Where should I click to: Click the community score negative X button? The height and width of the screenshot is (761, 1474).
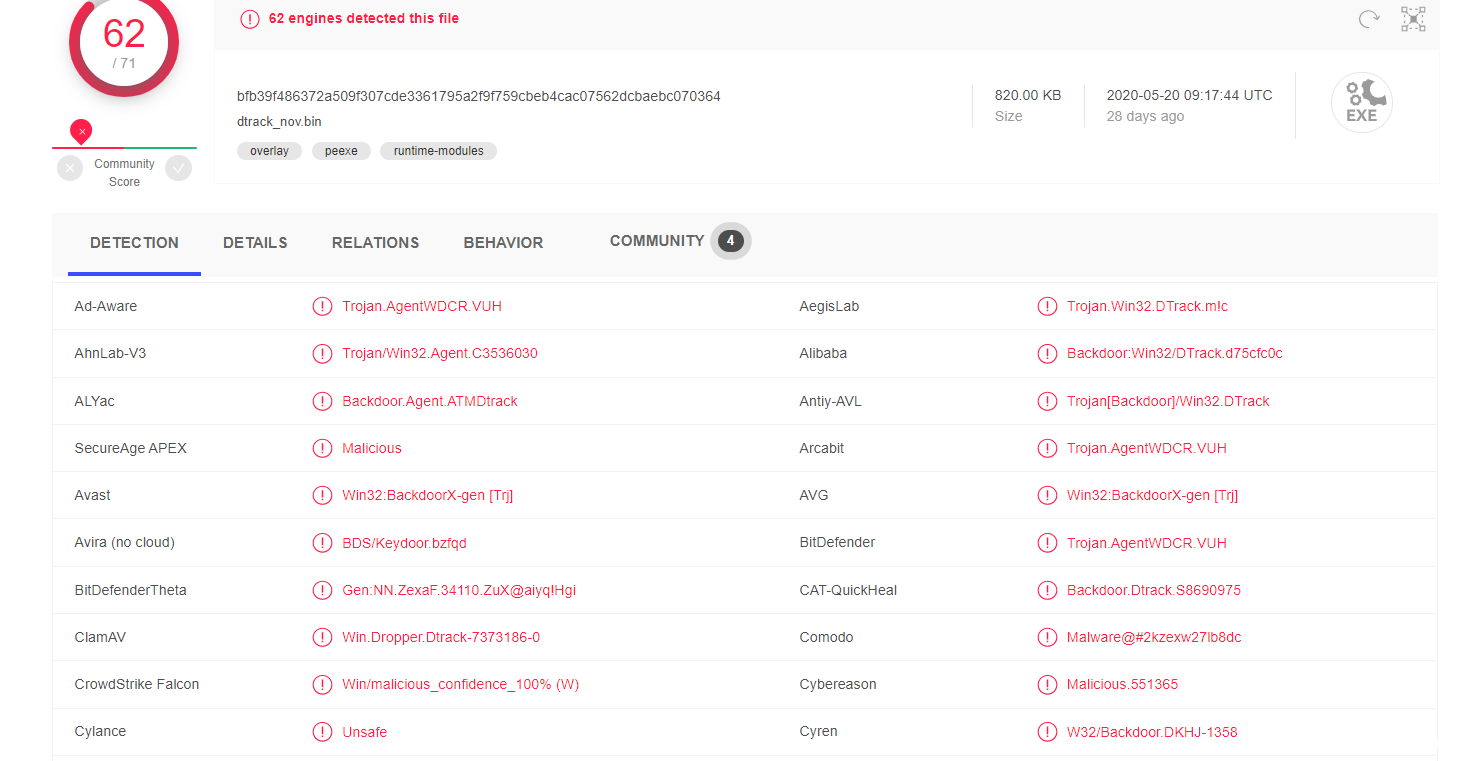pyautogui.click(x=70, y=168)
